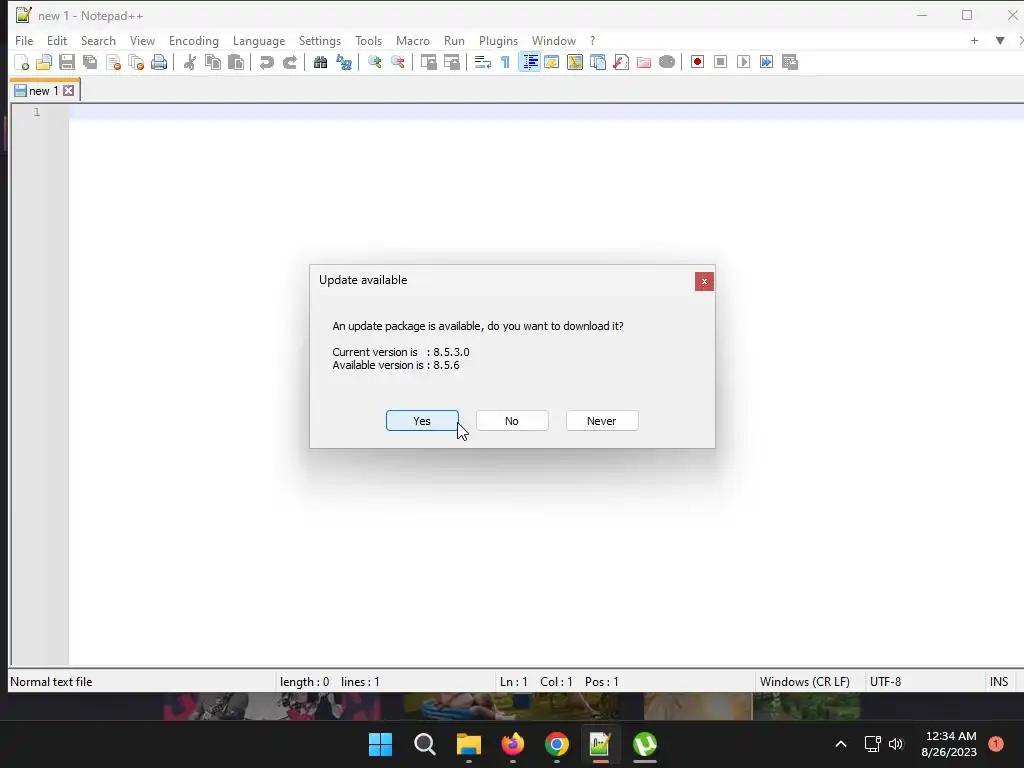
Task: Click 'INS' indicator in status bar
Action: (999, 681)
